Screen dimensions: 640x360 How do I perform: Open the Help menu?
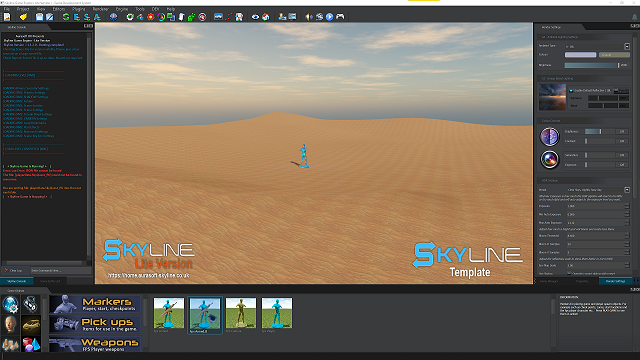tap(171, 9)
